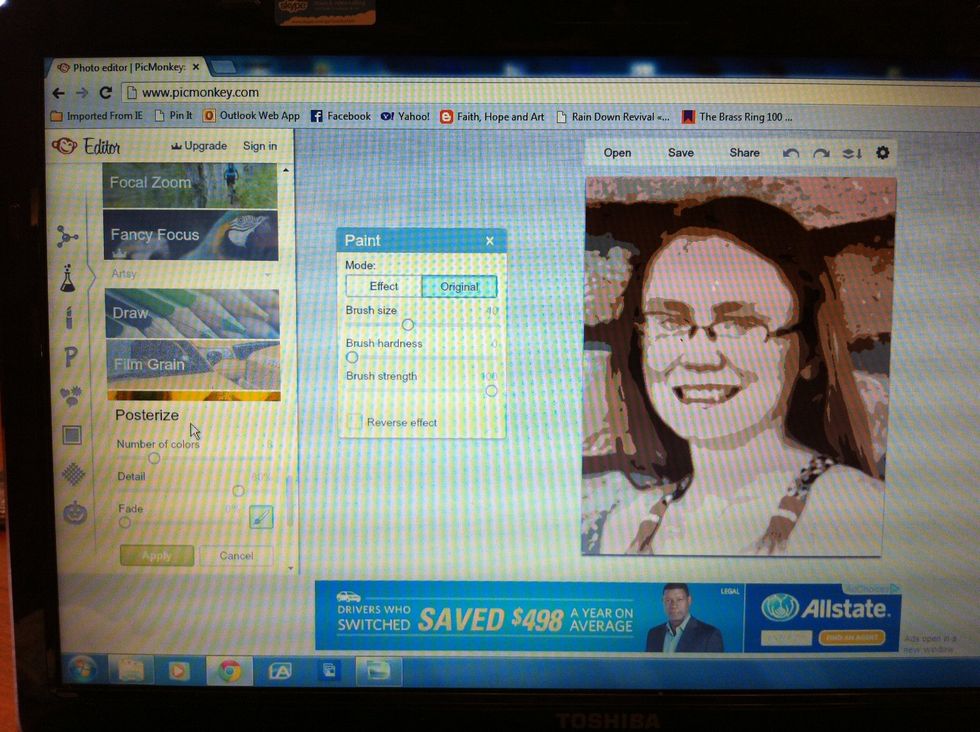This screenshot has height=732, width=980.
Task: Click the Brush strength slider handle
Action: coord(491,391)
